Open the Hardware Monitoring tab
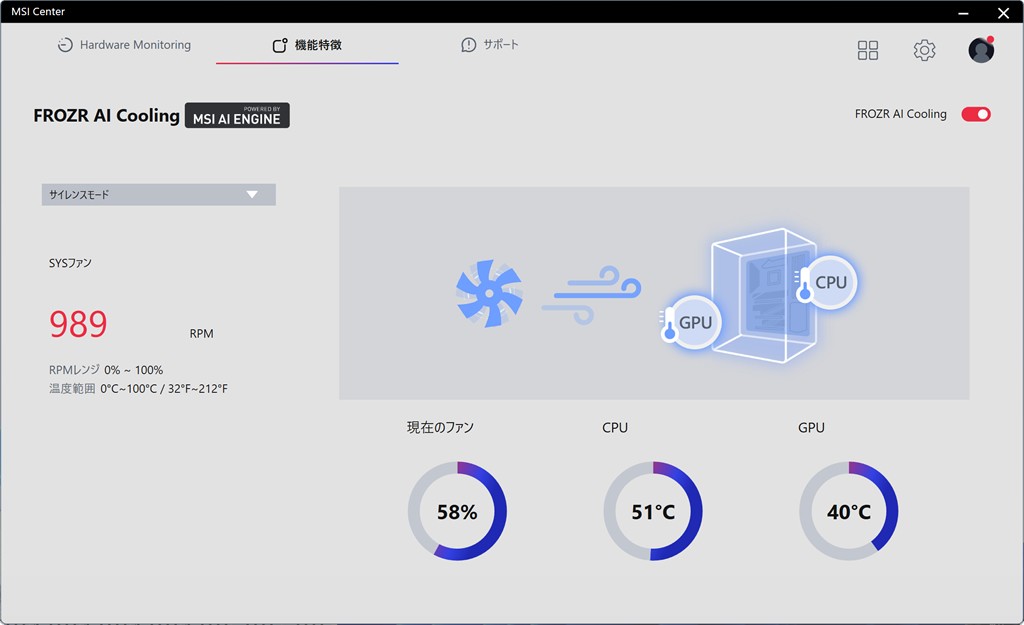The width and height of the screenshot is (1024, 625). tap(124, 45)
